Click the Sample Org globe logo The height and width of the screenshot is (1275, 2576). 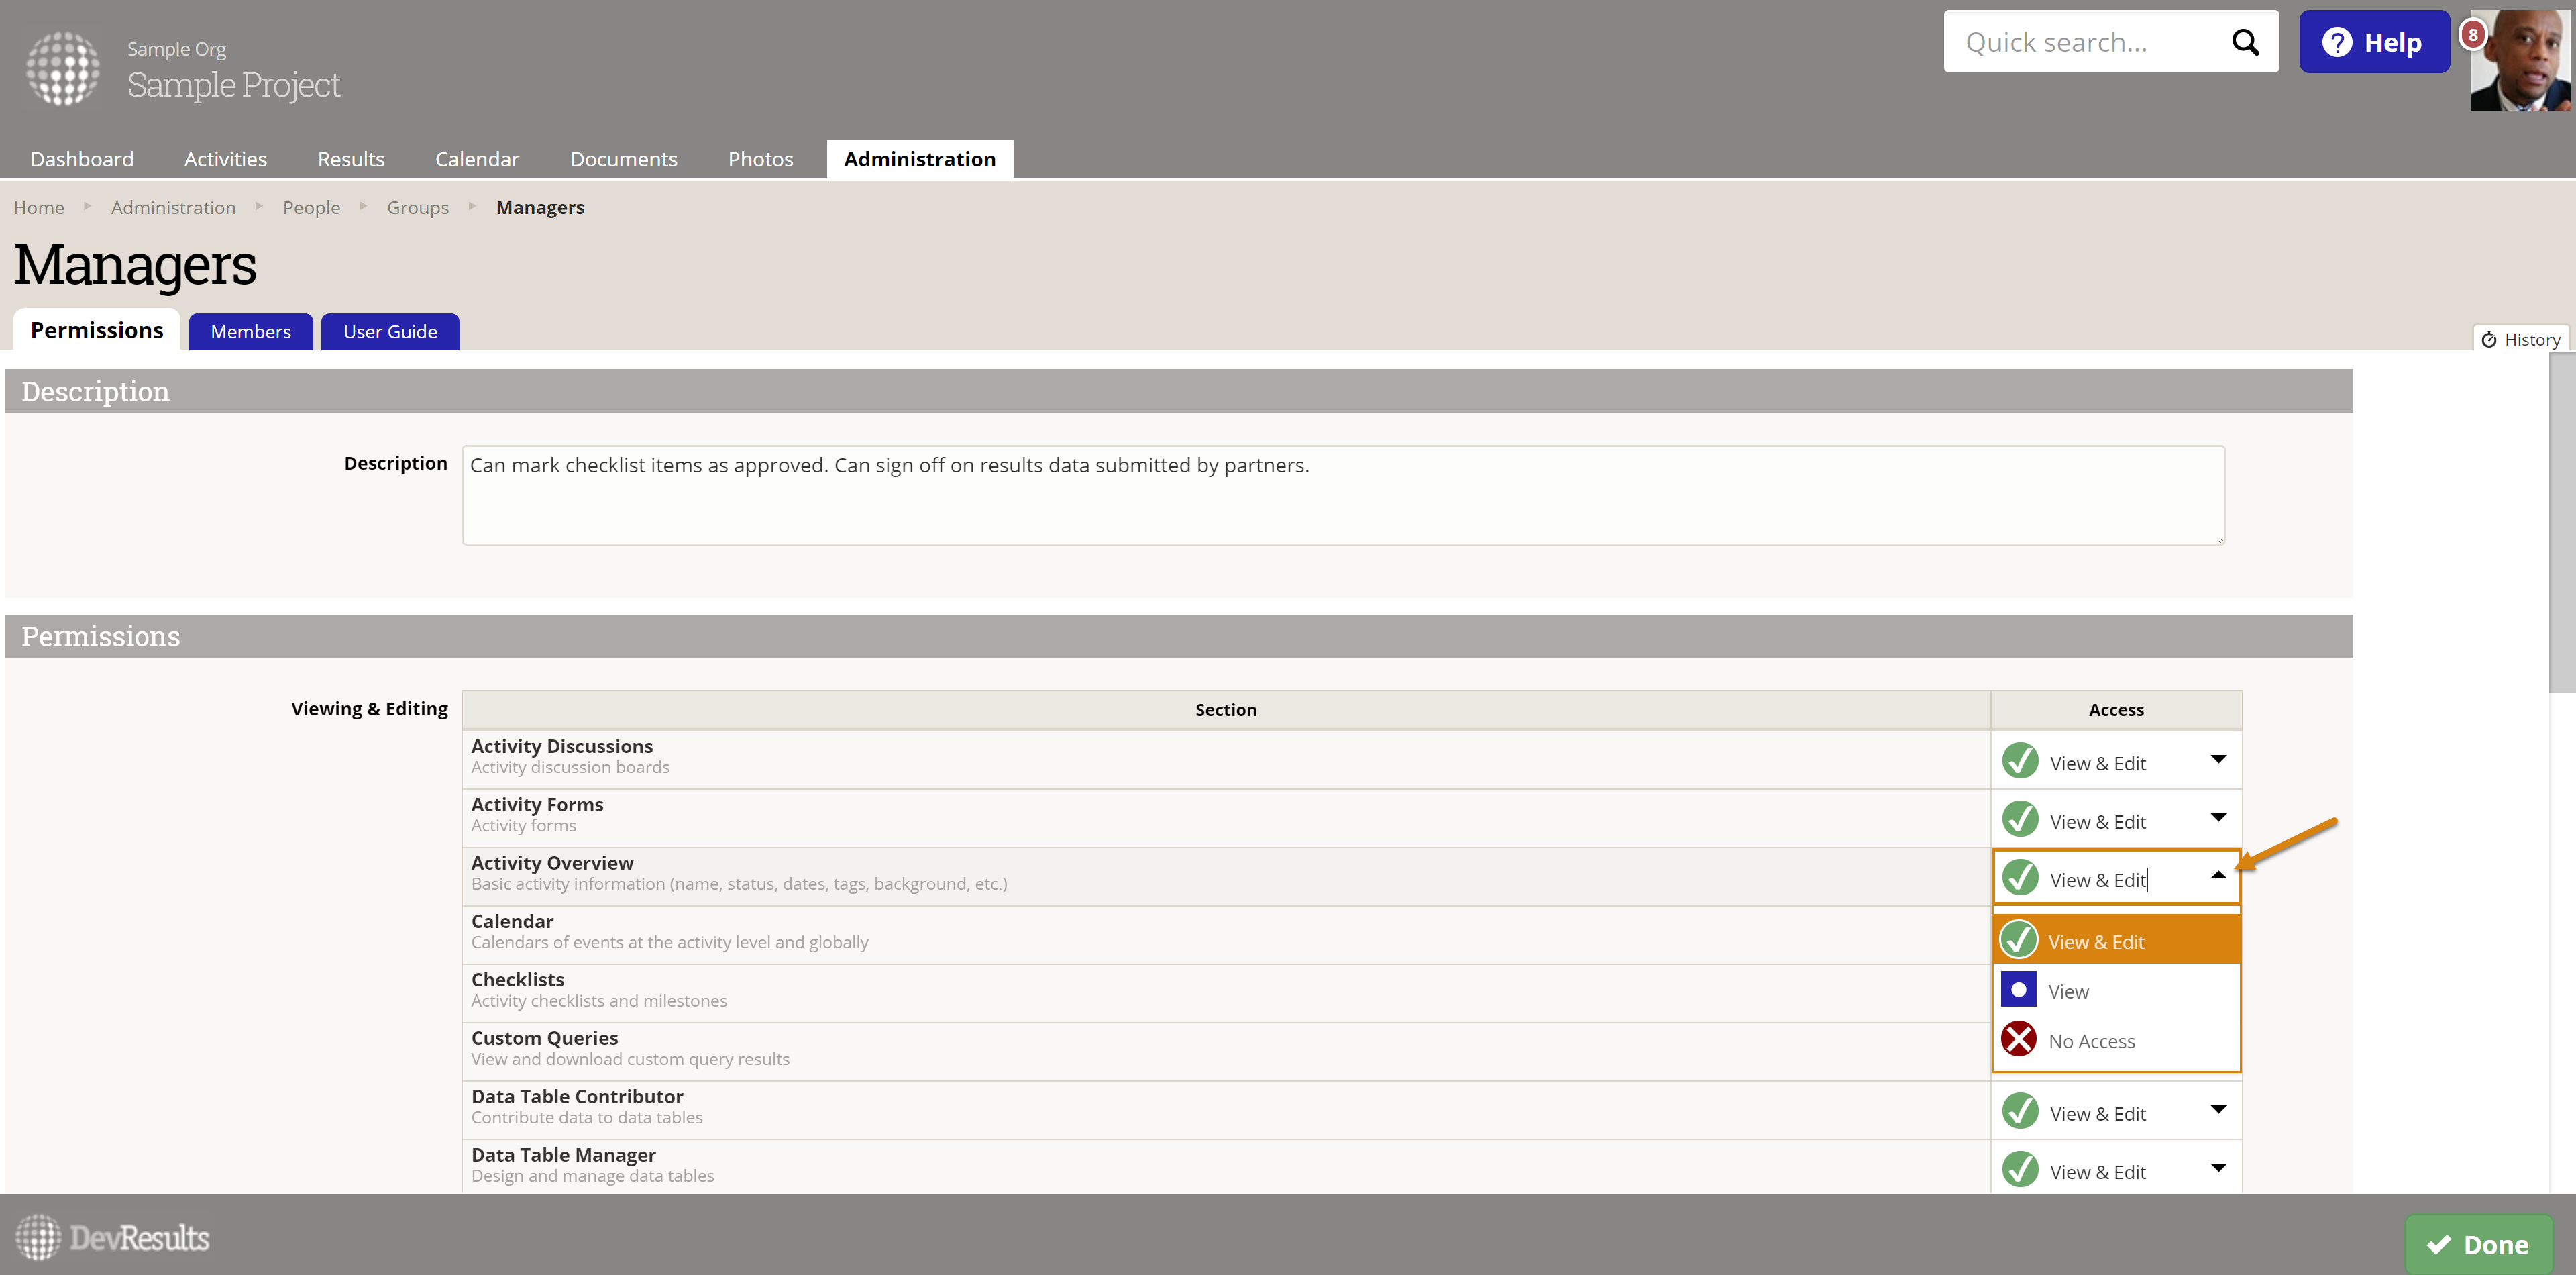(63, 68)
